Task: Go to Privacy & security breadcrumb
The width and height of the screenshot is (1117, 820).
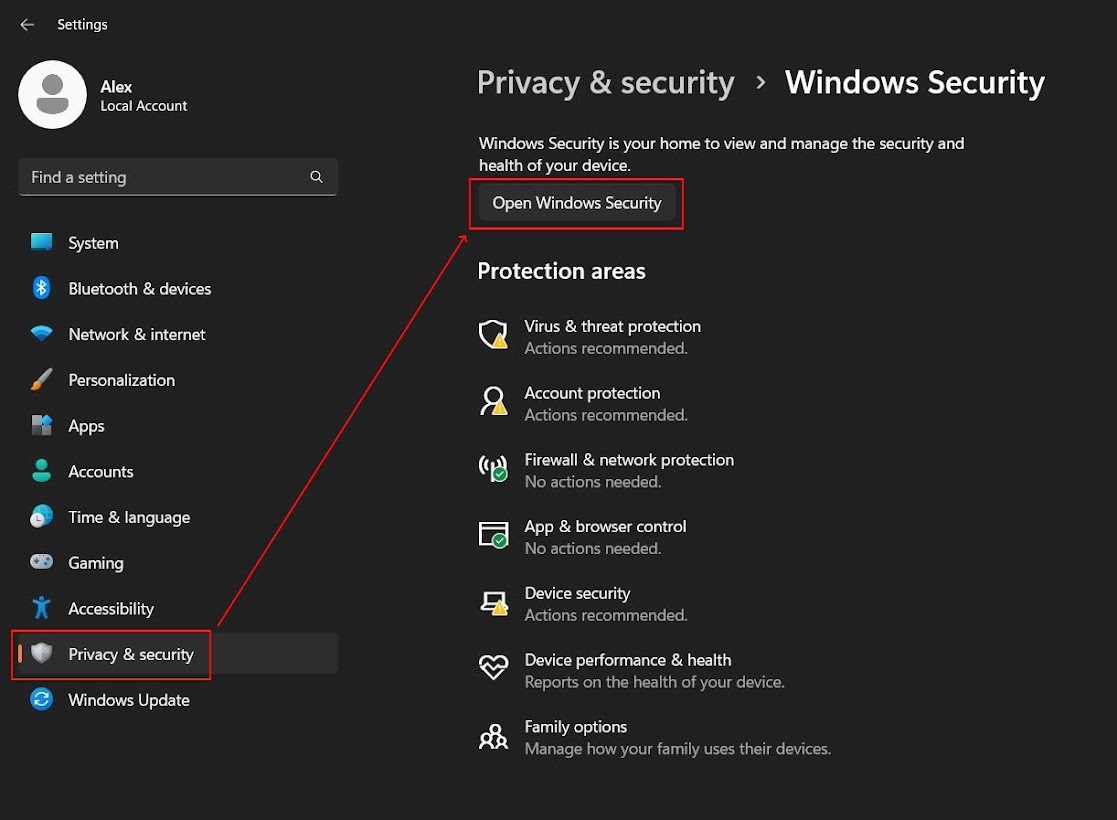Action: (x=605, y=83)
